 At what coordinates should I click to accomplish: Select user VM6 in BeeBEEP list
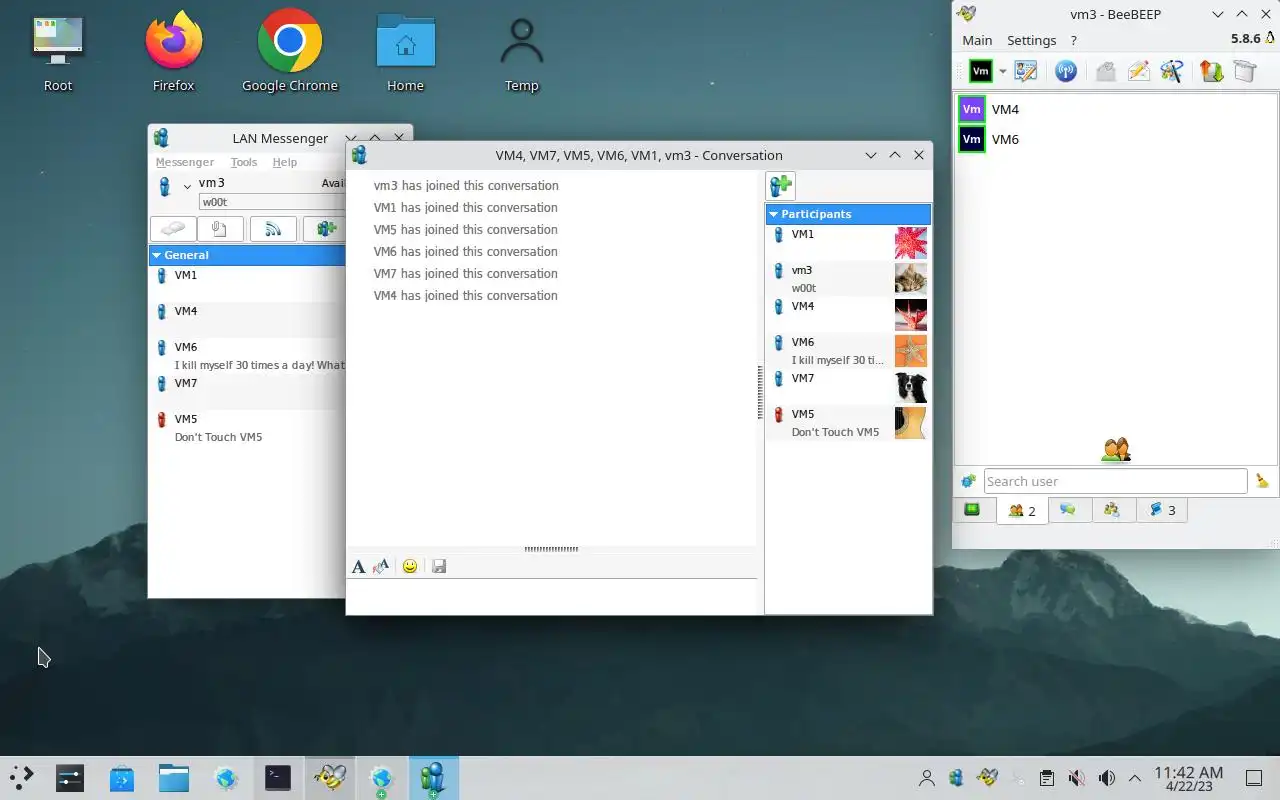pyautogui.click(x=1116, y=139)
